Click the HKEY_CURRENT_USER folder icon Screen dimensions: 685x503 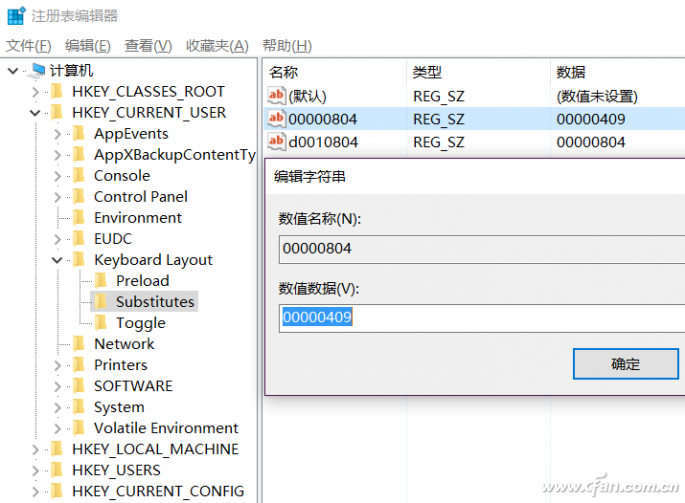[x=56, y=113]
